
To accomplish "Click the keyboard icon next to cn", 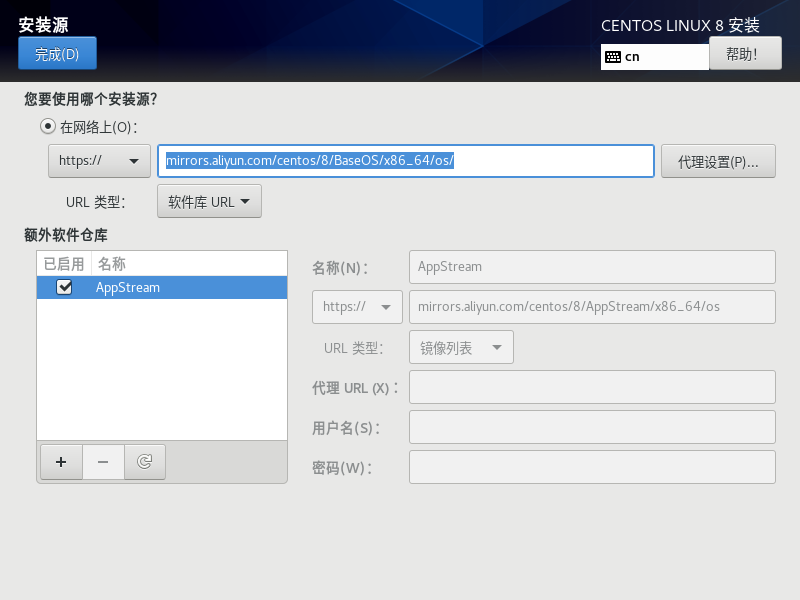I will (x=614, y=57).
